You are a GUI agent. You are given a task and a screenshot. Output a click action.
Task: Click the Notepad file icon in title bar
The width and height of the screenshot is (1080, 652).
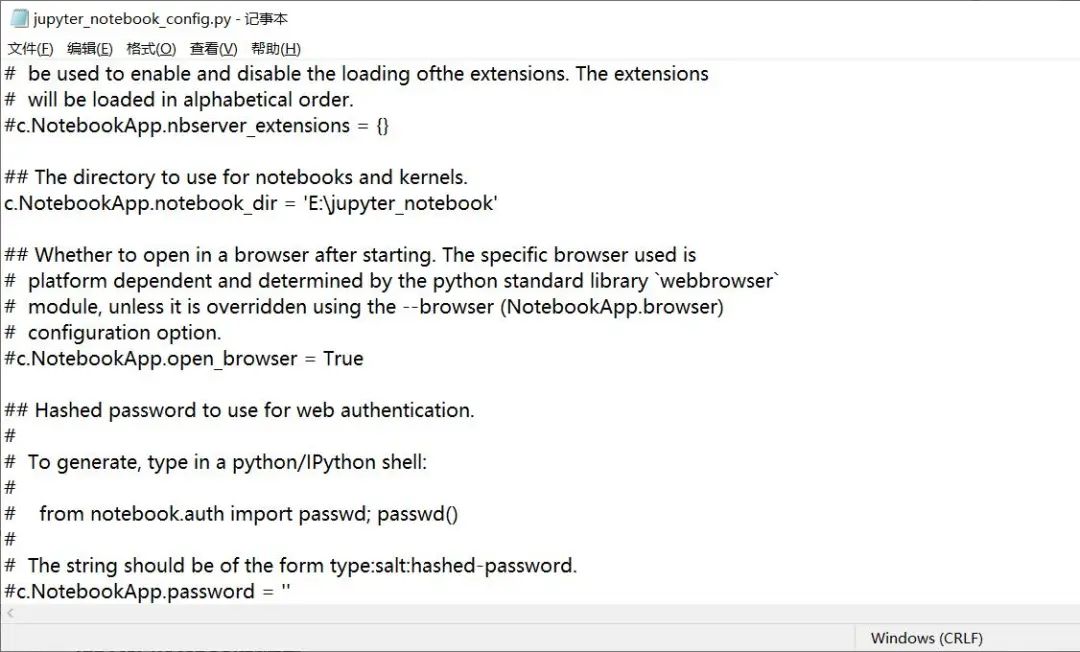18,19
